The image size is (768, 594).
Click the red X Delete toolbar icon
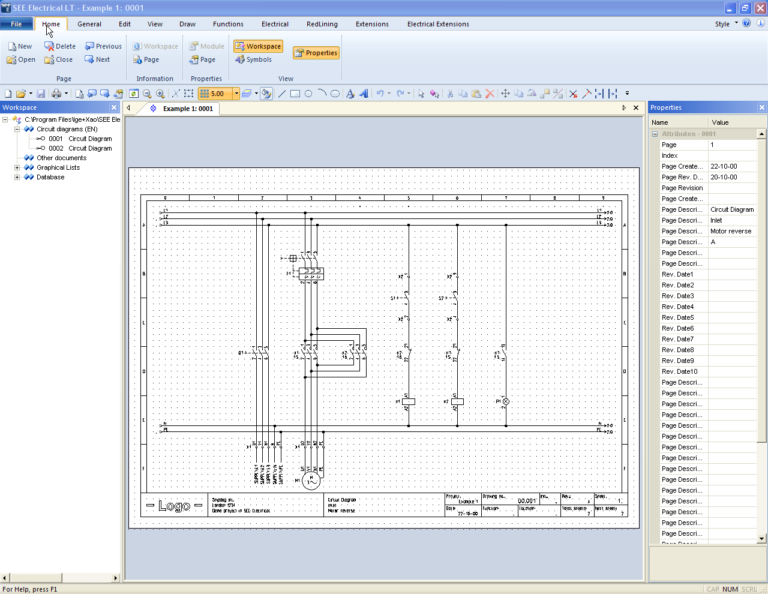coord(489,94)
